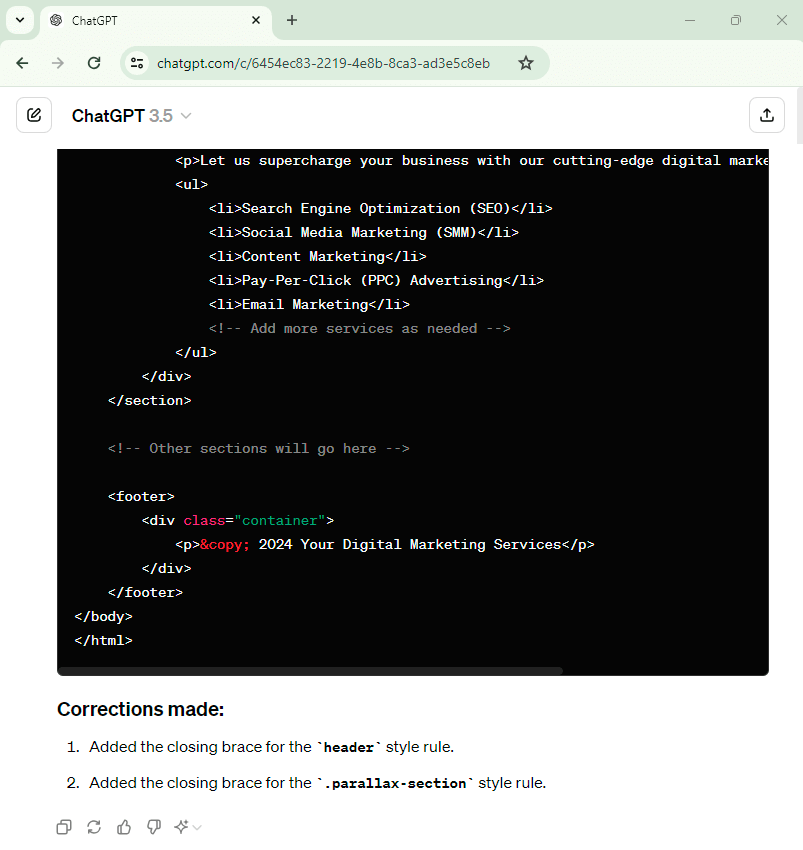
Task: Click the closing </section> tag line
Action: (150, 400)
